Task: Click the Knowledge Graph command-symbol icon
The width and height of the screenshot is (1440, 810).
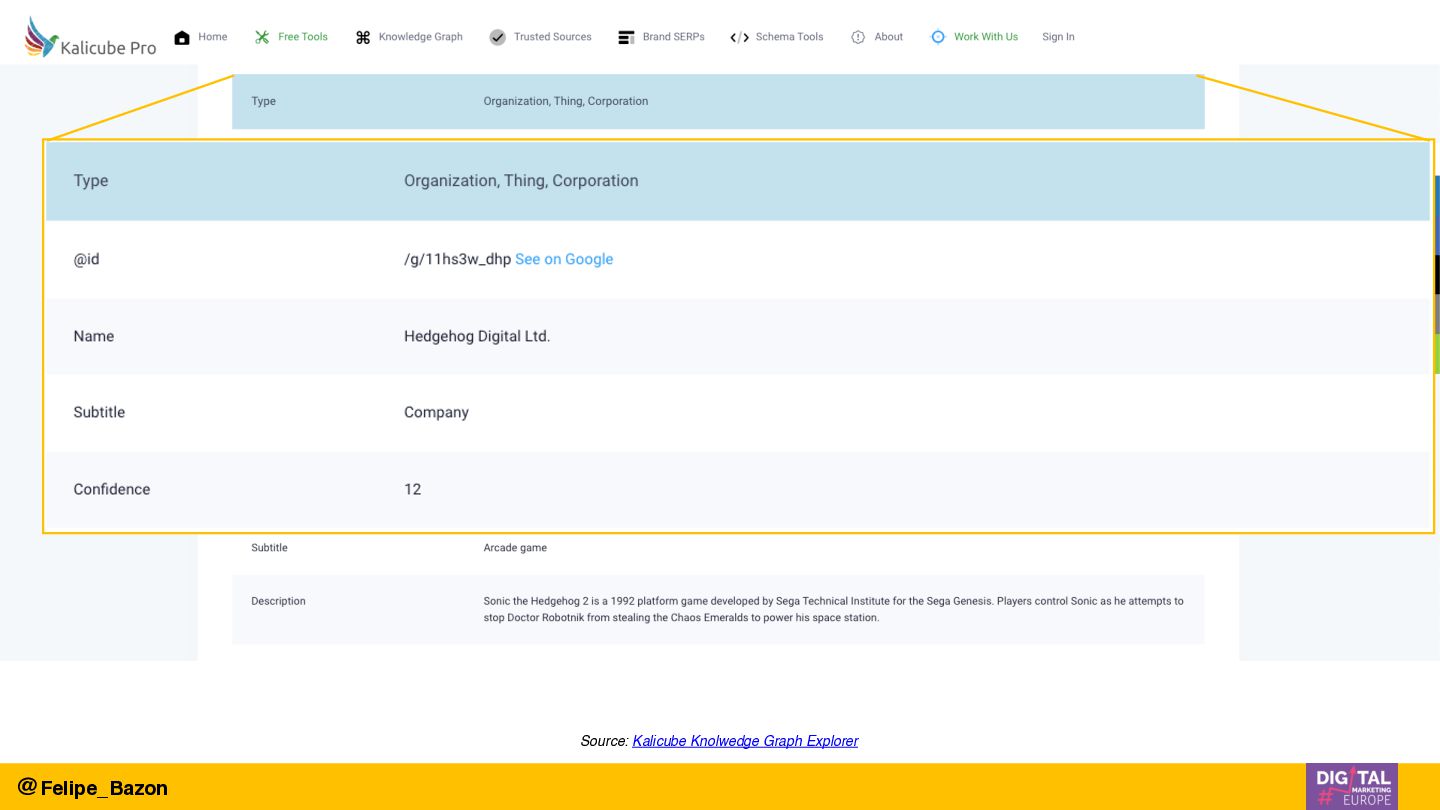Action: [x=363, y=37]
